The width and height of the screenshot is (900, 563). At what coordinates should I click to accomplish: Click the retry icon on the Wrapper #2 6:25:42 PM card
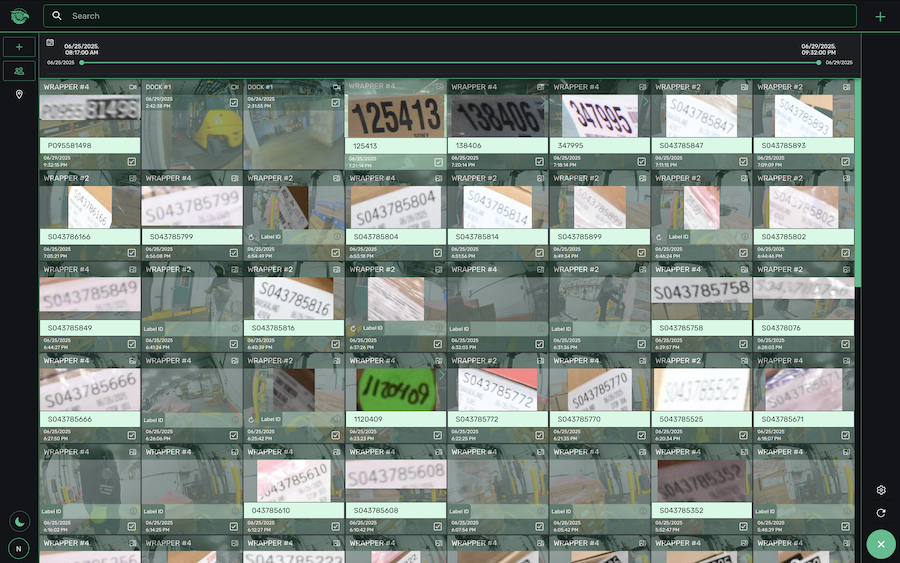pos(251,420)
